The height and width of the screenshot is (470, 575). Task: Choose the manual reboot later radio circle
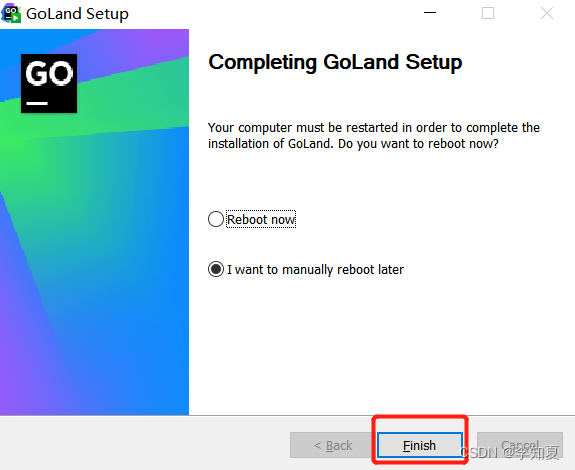pyautogui.click(x=216, y=269)
